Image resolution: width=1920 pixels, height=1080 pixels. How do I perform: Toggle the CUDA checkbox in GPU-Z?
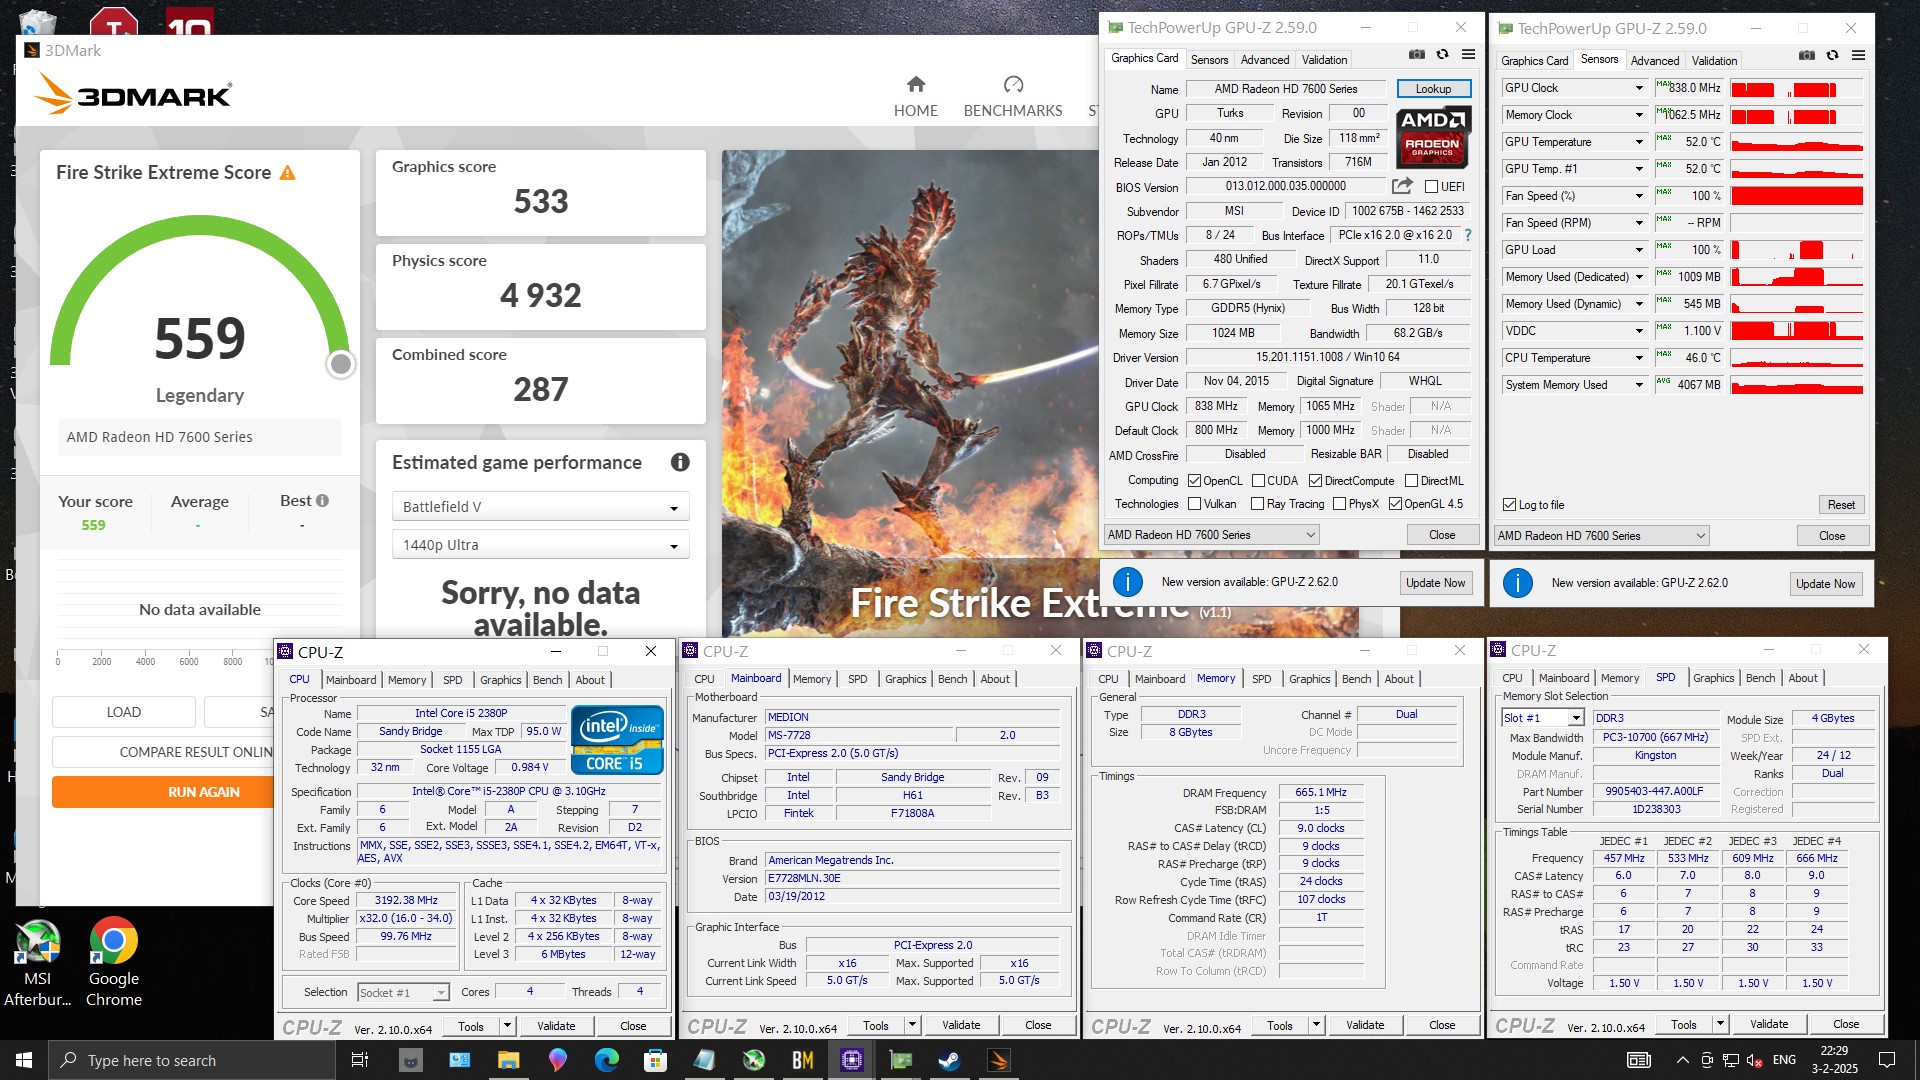click(x=1258, y=481)
